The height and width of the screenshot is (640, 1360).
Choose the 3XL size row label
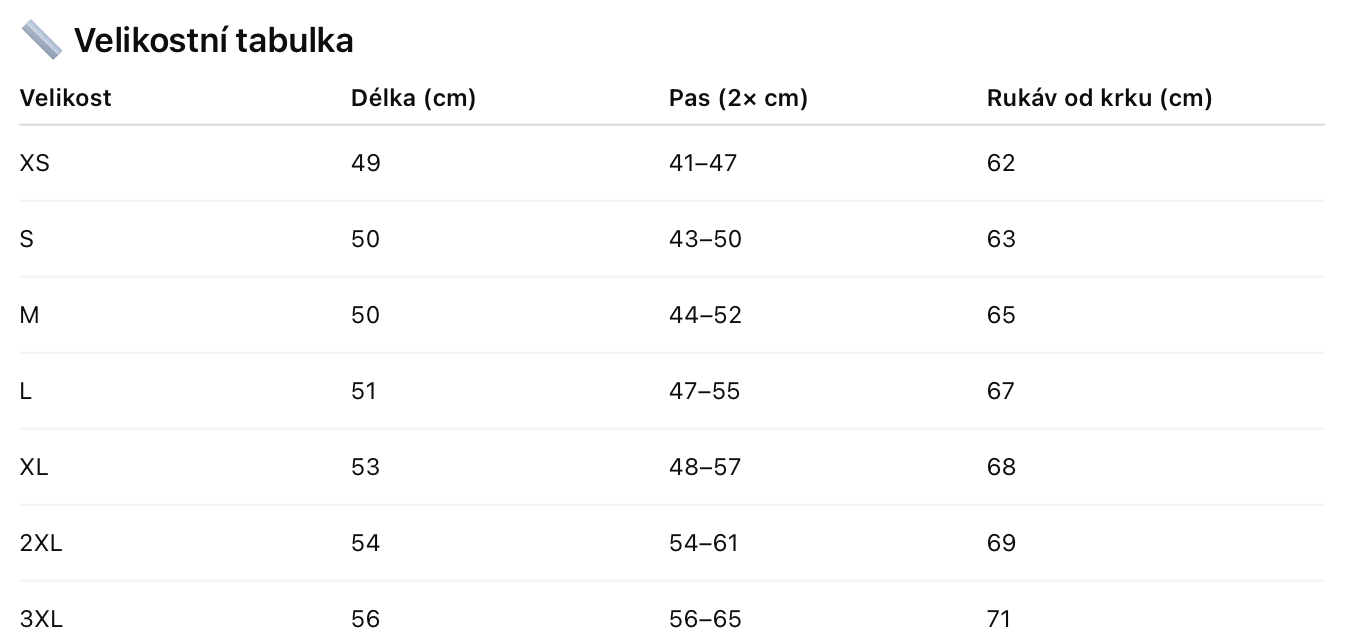41,619
